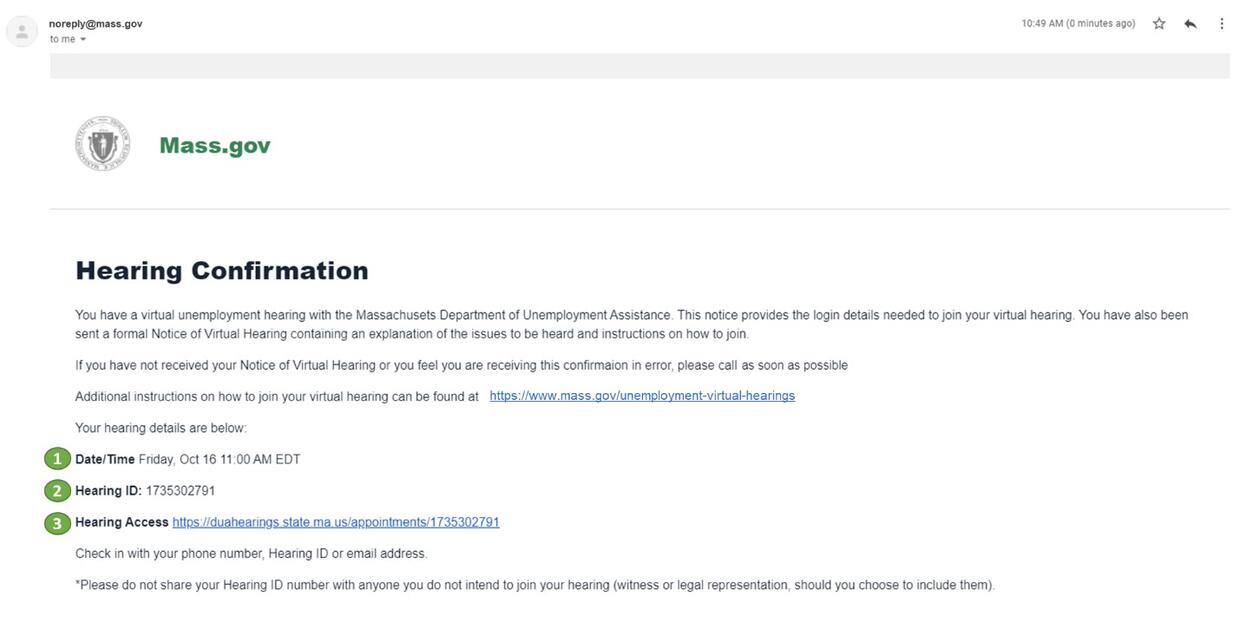This screenshot has width=1240, height=623.
Task: Click the green number 2 badge
Action: pyautogui.click(x=57, y=491)
